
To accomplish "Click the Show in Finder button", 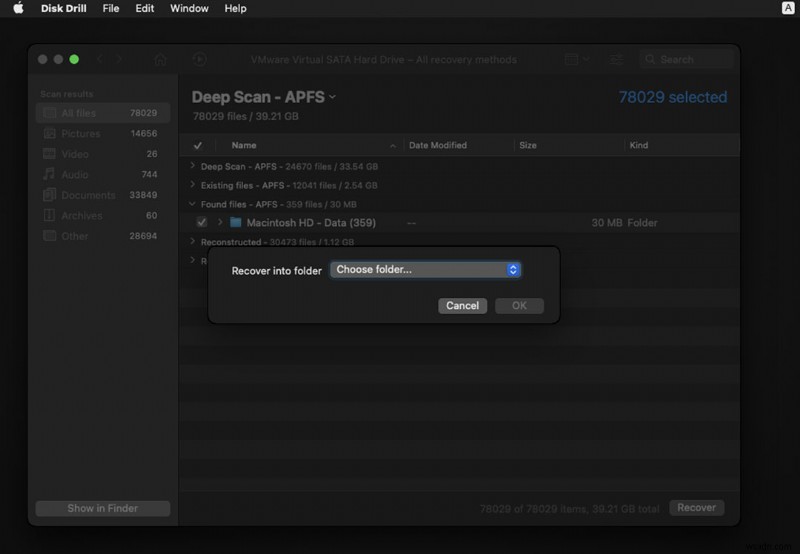I will coord(103,508).
